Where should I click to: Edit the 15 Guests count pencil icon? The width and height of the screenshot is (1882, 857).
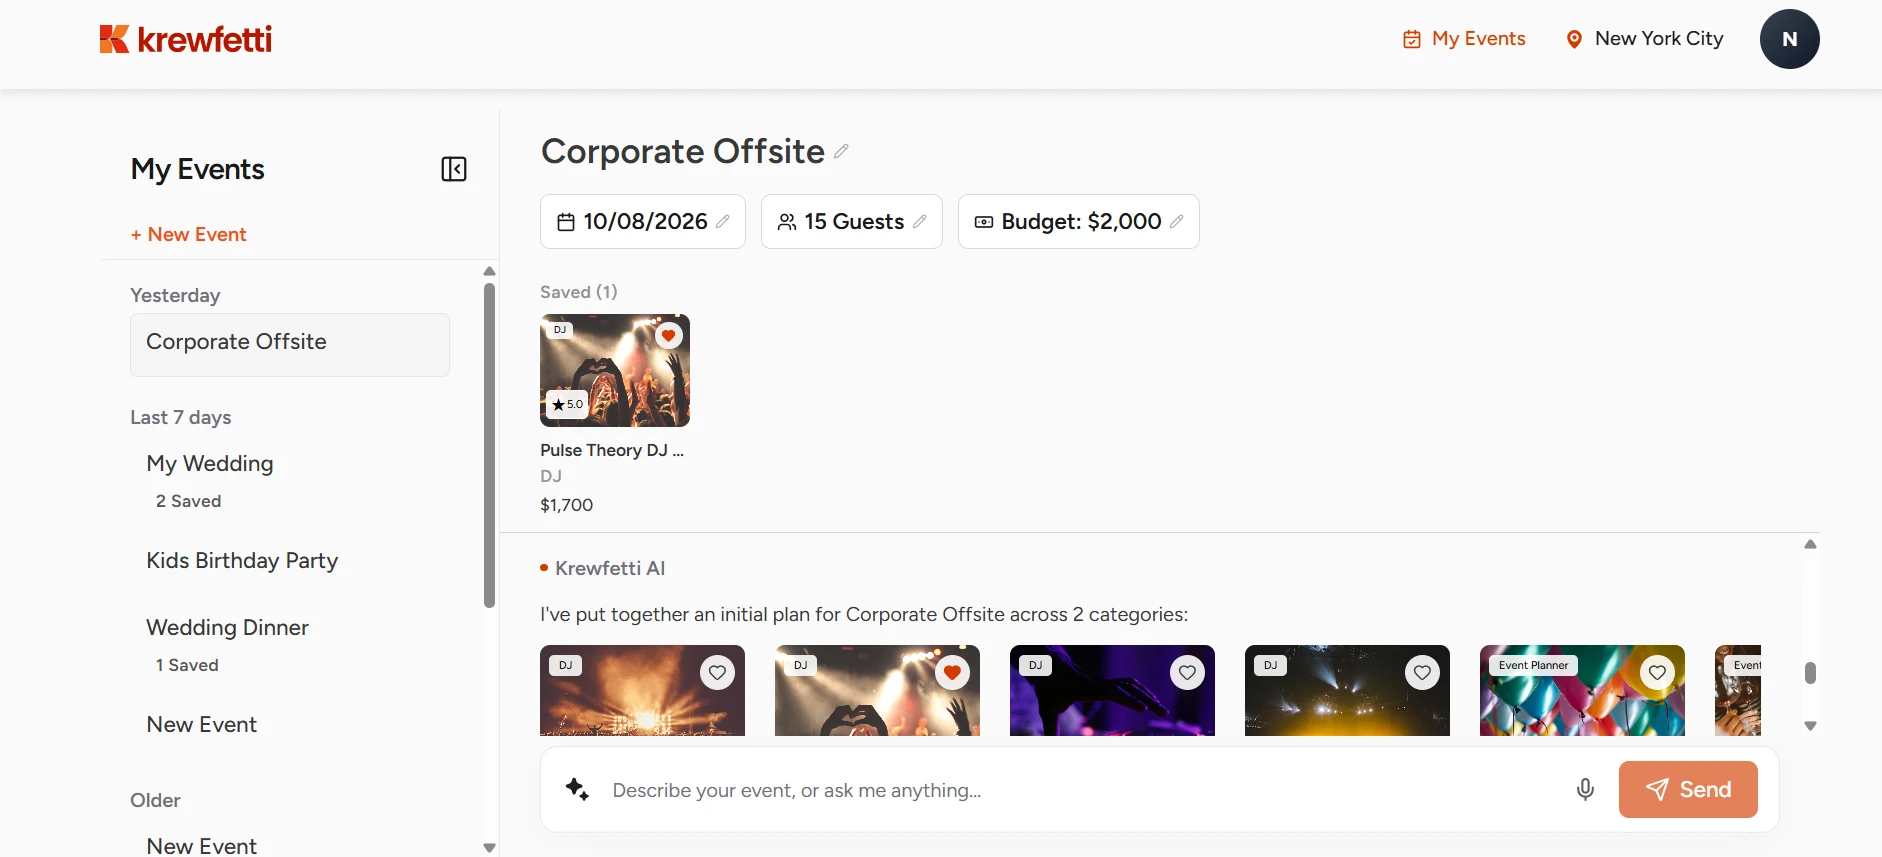pos(920,222)
